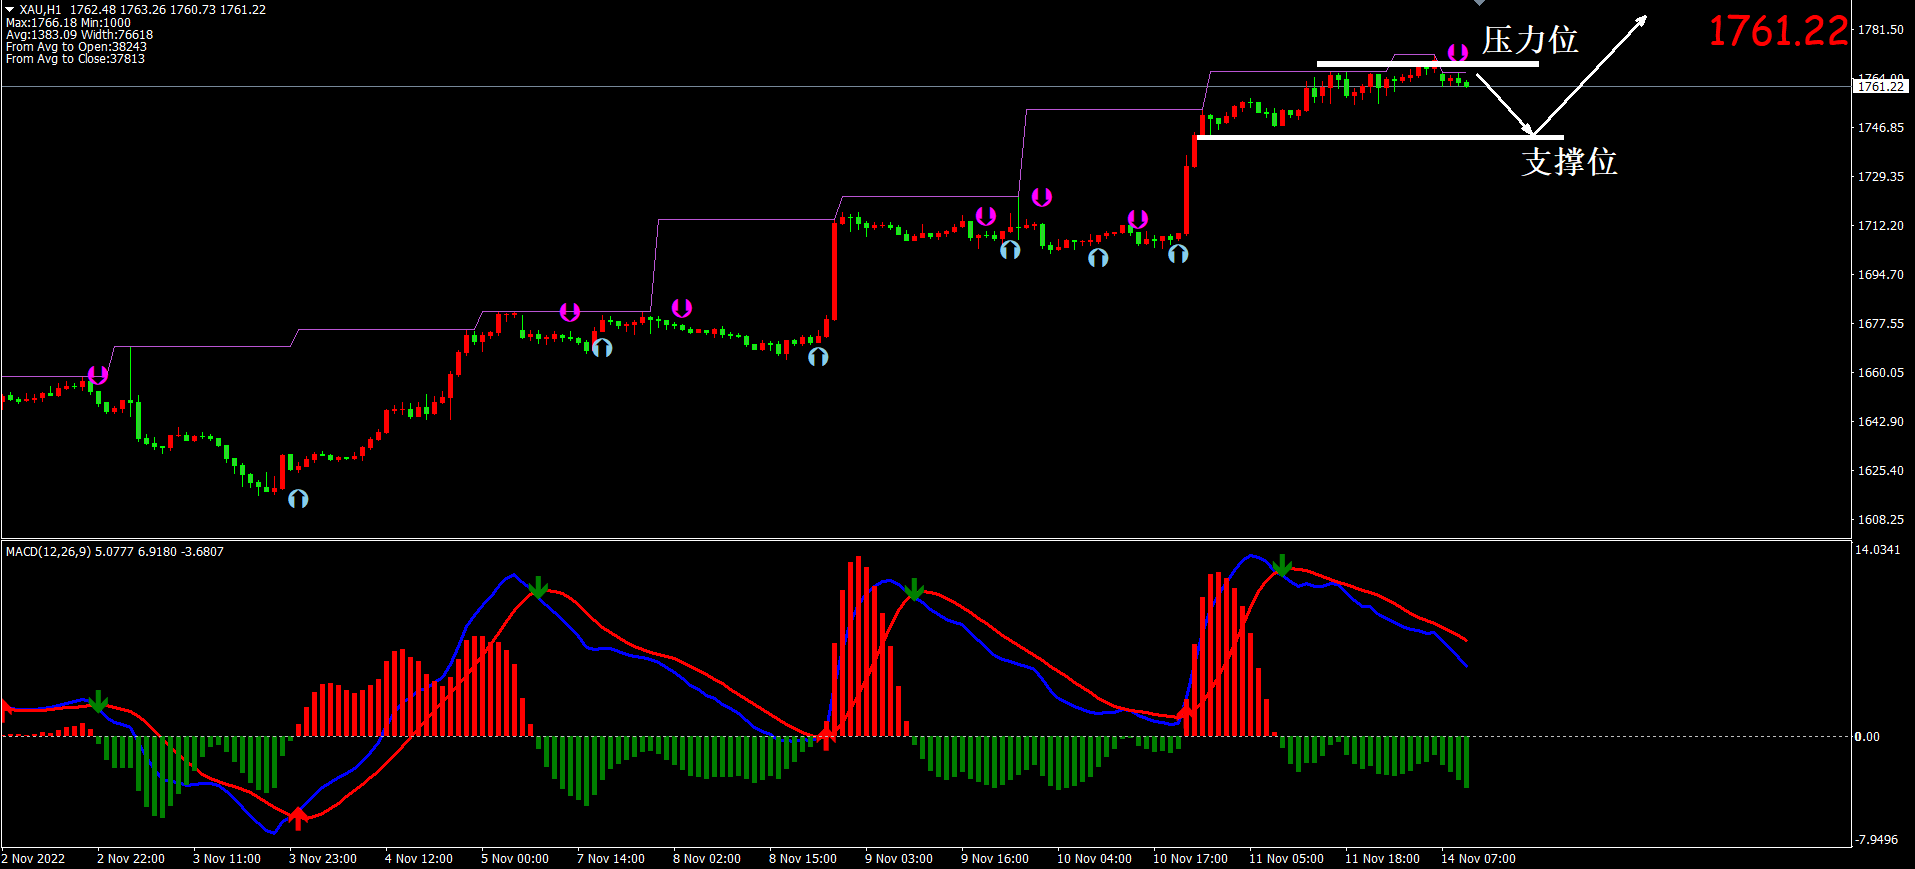Image resolution: width=1915 pixels, height=869 pixels.
Task: Click green MACD arrow above 9 Nov 03:00
Action: (914, 590)
